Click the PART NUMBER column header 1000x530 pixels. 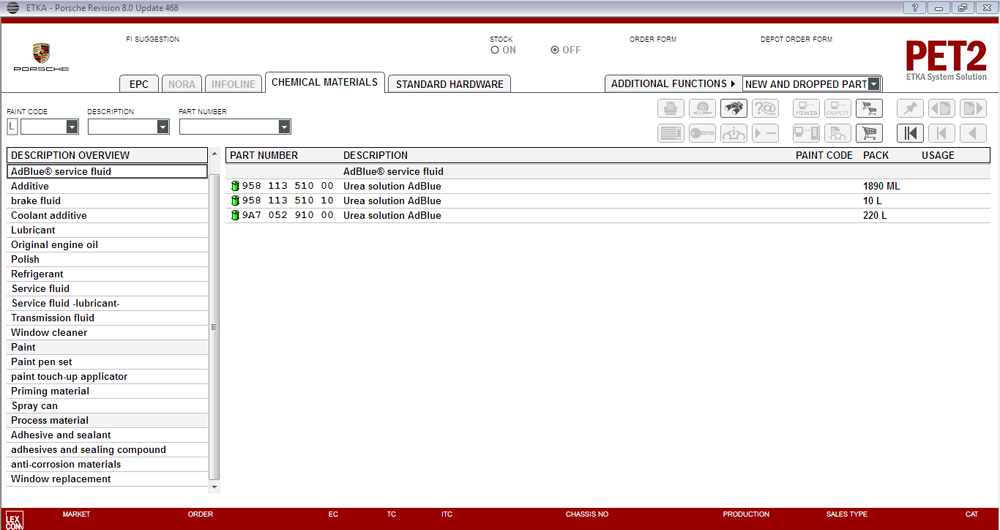(263, 156)
